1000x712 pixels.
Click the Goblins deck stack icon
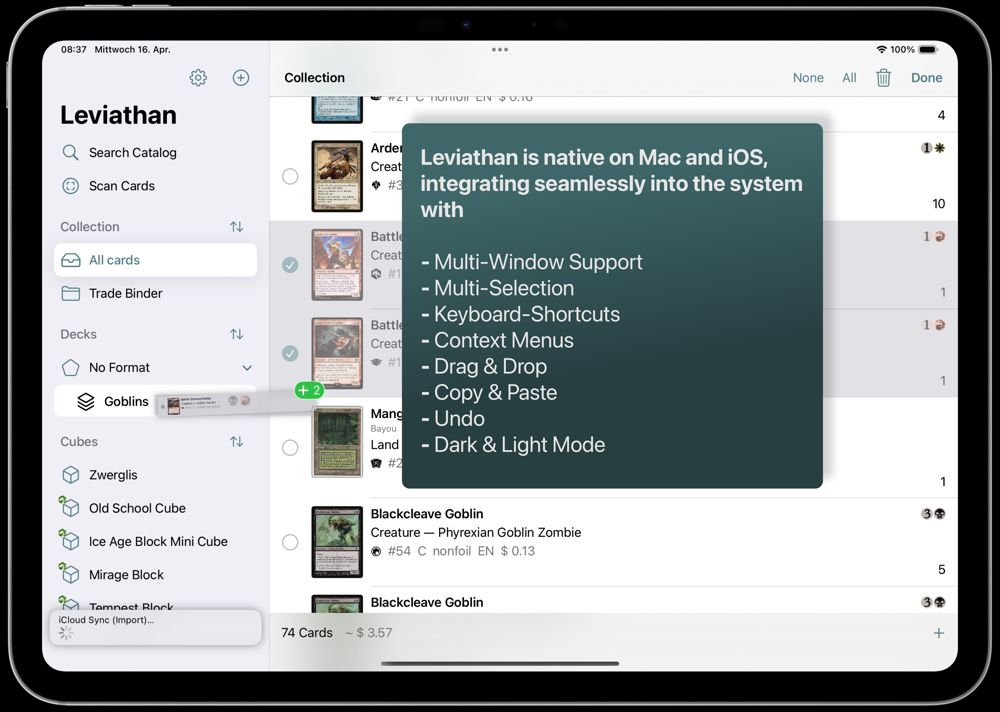85,401
